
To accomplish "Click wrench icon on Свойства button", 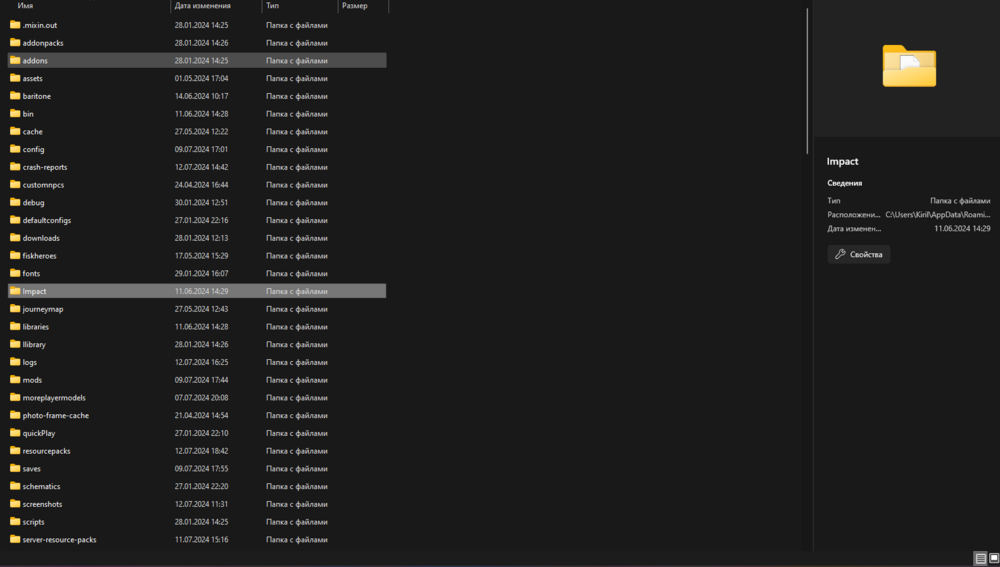I will [x=840, y=254].
